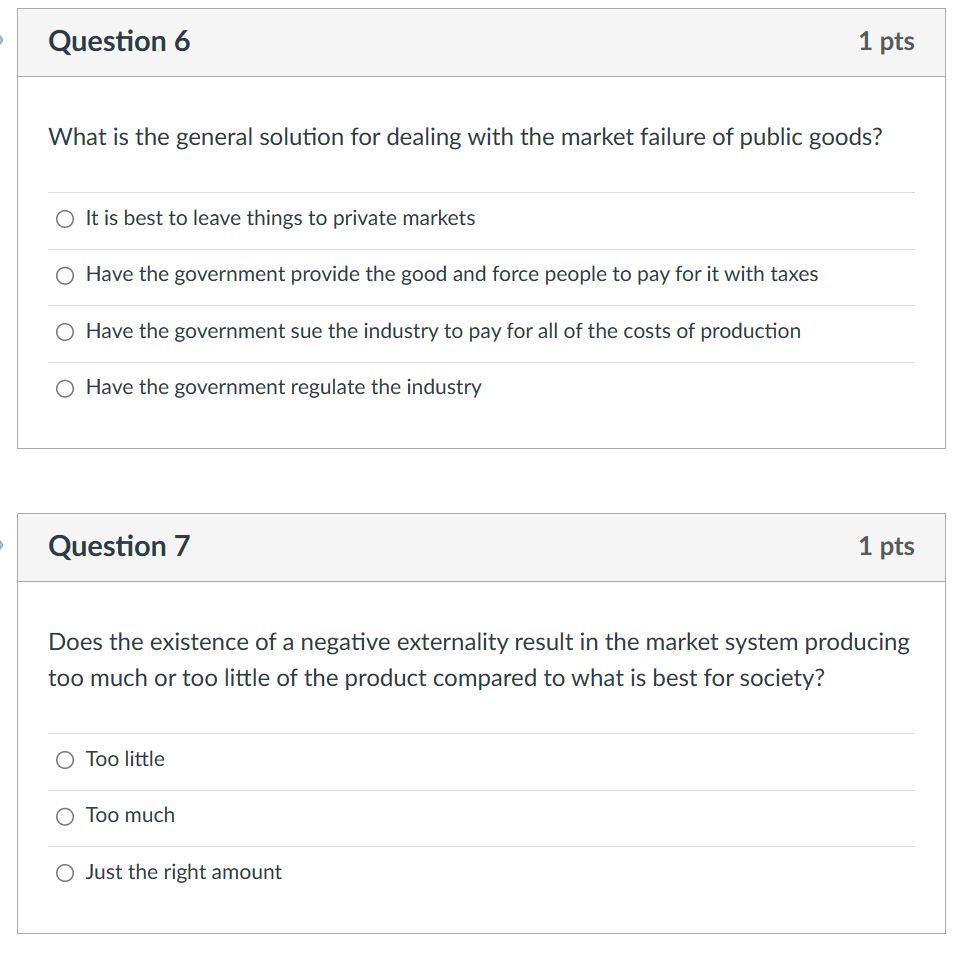Click the radio circle next to "Too little"

[65, 759]
